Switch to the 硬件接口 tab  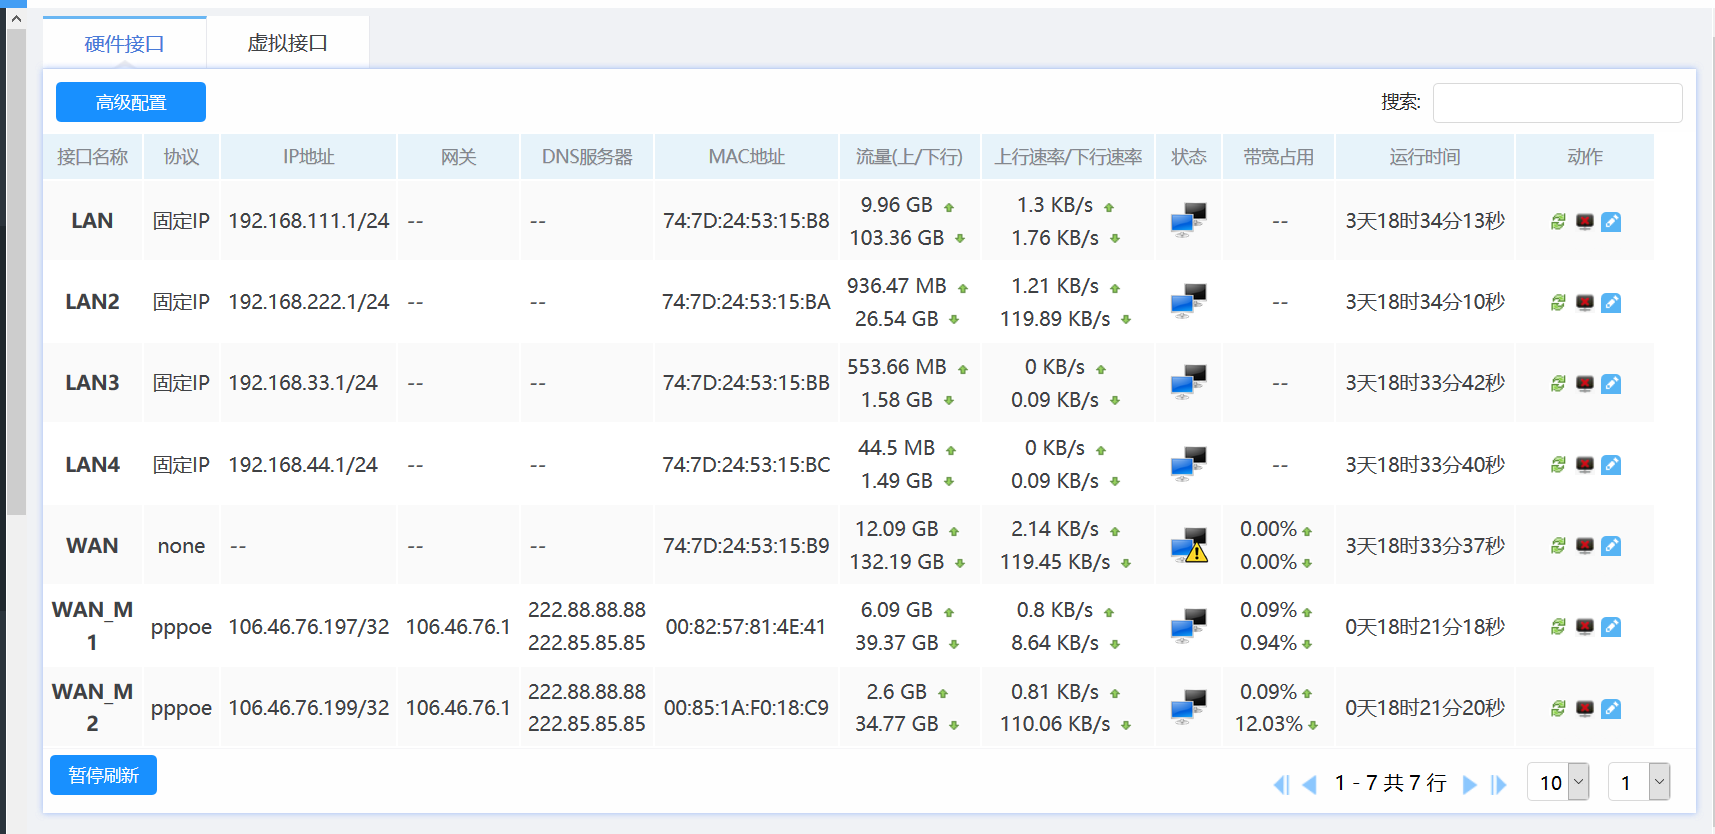[x=124, y=43]
